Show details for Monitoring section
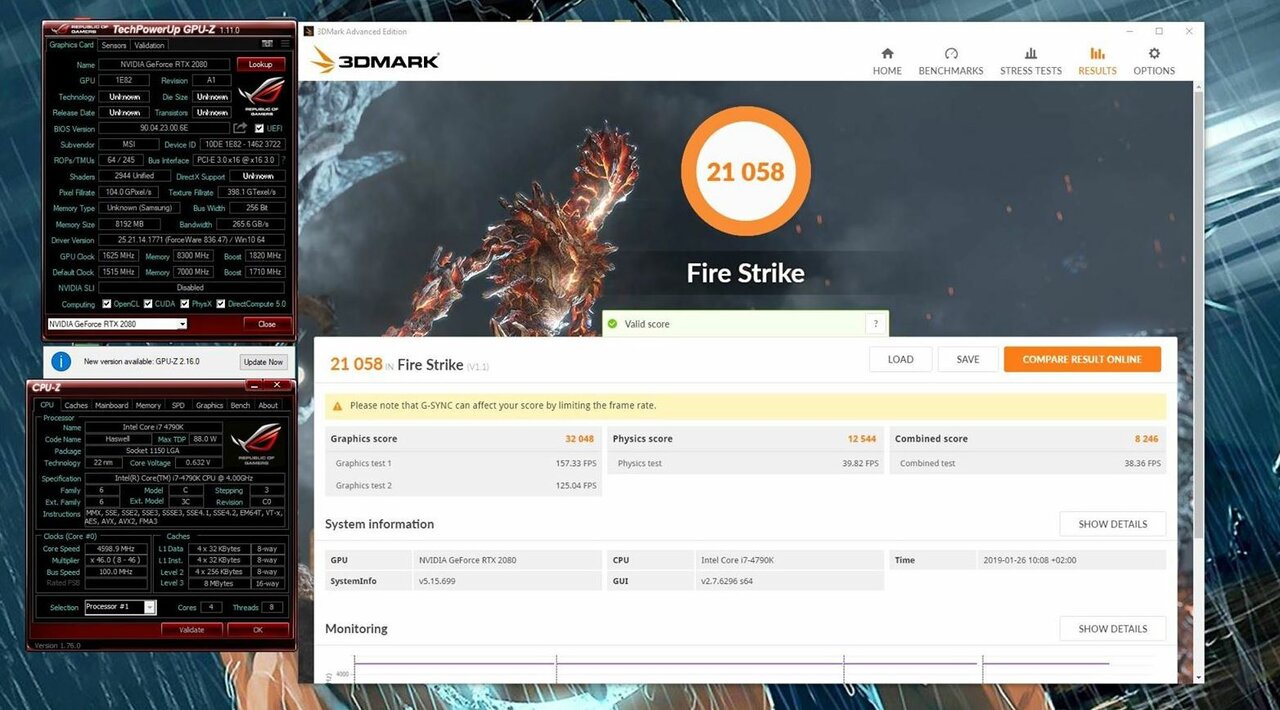 1112,629
